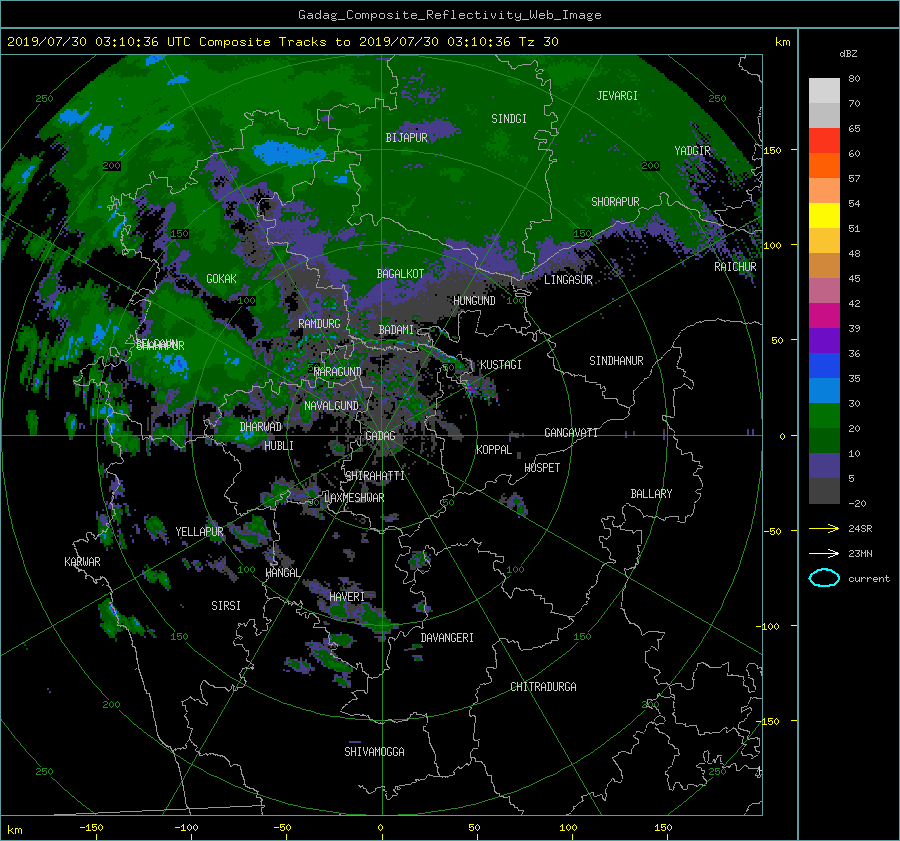
Task: Click the 150 tick on right km axis
Action: pos(772,150)
